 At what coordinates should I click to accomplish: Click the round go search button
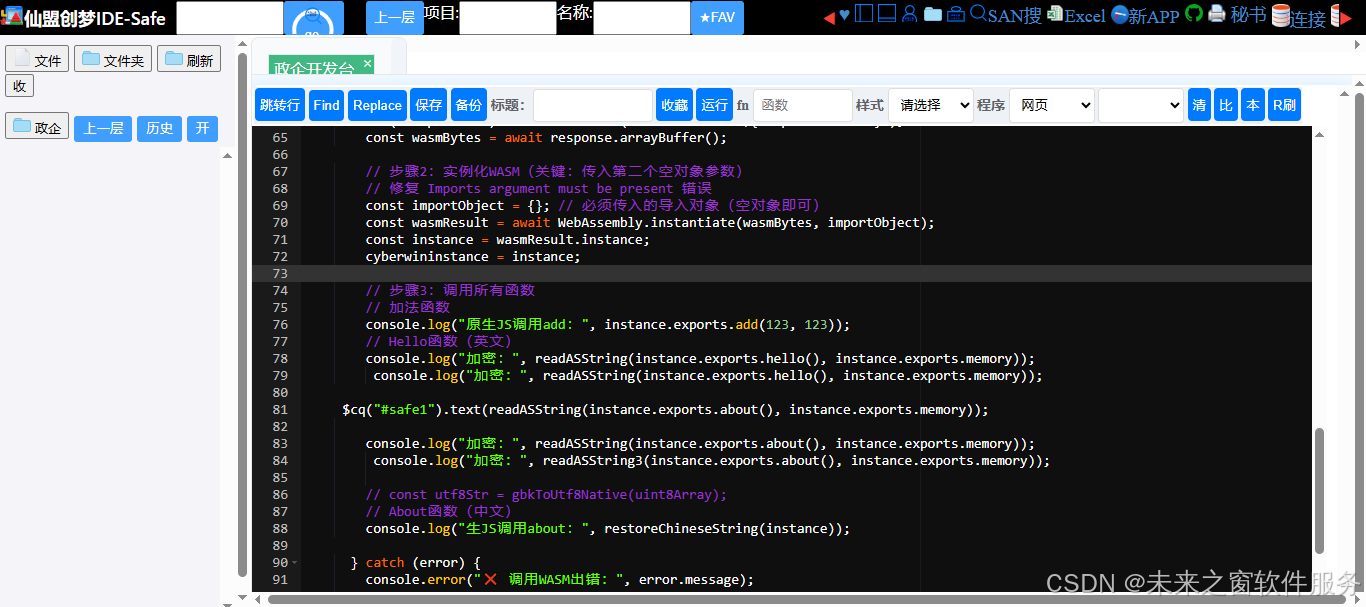click(x=313, y=19)
